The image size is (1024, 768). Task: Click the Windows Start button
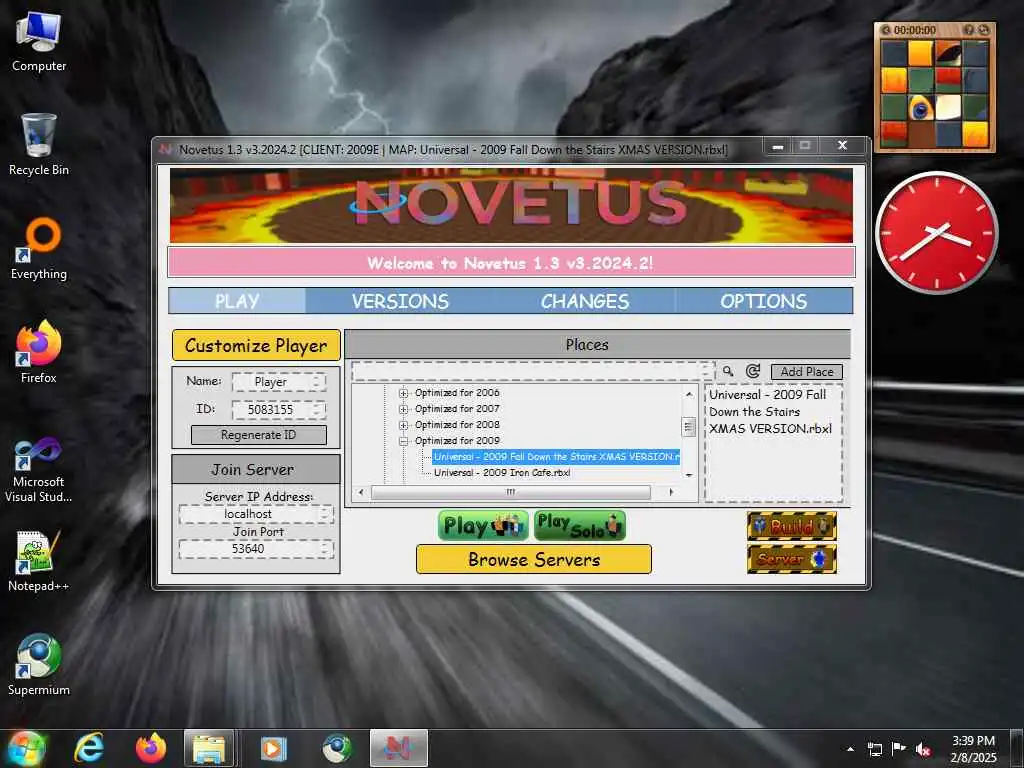pyautogui.click(x=26, y=748)
